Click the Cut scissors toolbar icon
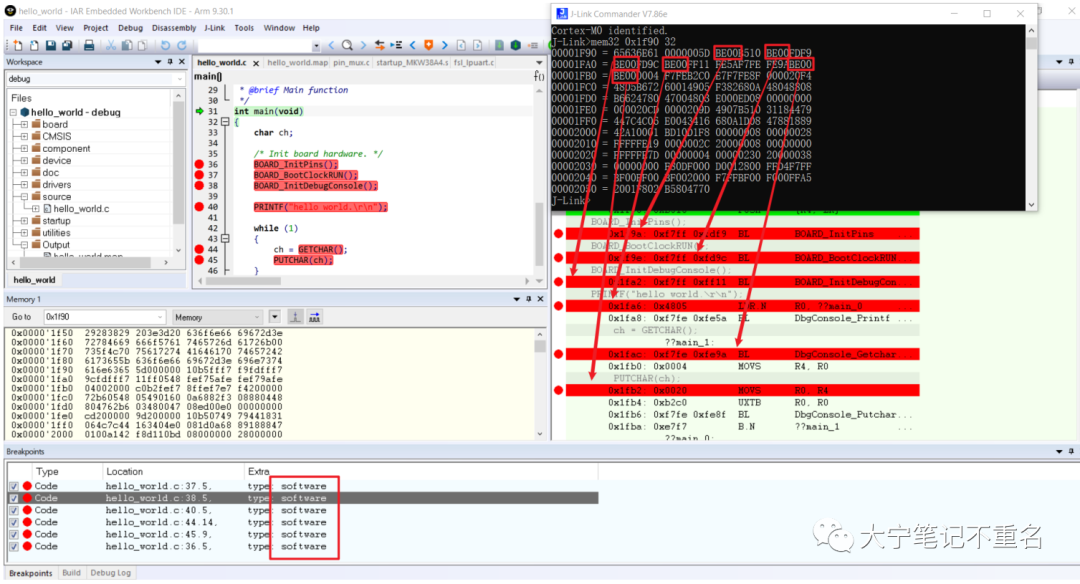This screenshot has height=584, width=1080. (113, 45)
